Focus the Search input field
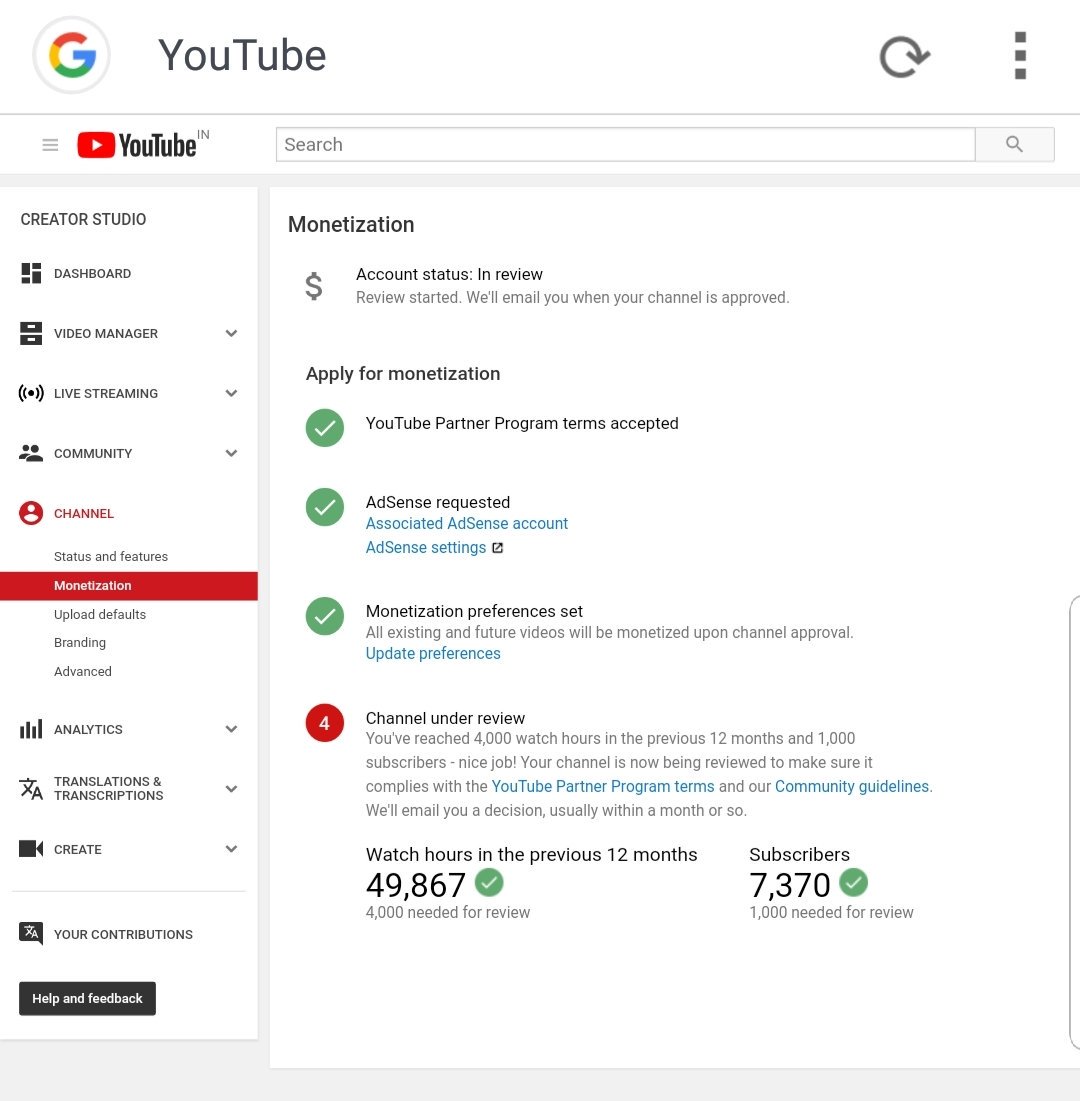Screen dimensions: 1080x1101 tap(626, 144)
